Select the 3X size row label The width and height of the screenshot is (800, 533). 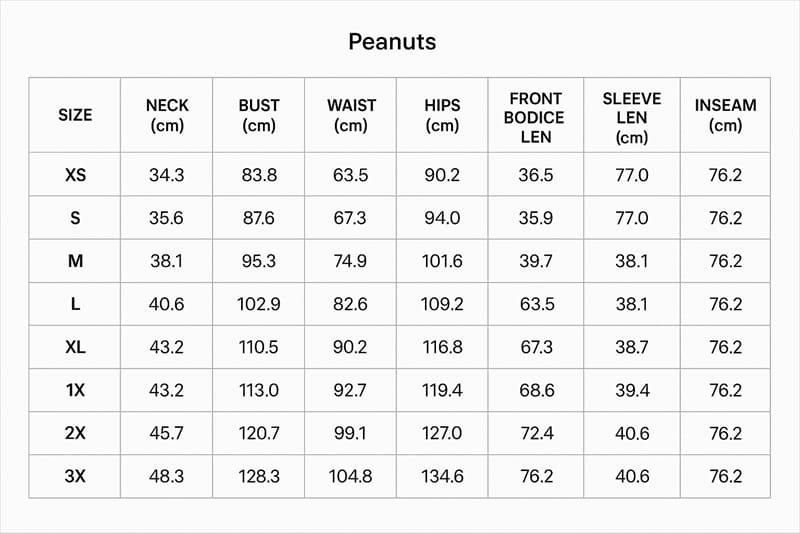(x=76, y=476)
